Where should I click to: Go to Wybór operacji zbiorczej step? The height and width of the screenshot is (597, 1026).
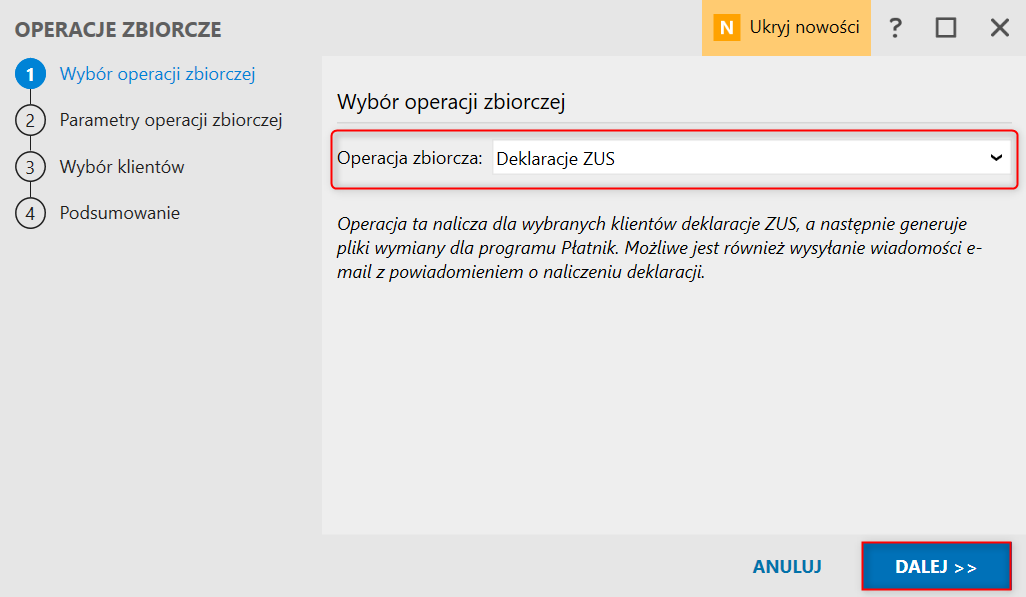point(157,74)
